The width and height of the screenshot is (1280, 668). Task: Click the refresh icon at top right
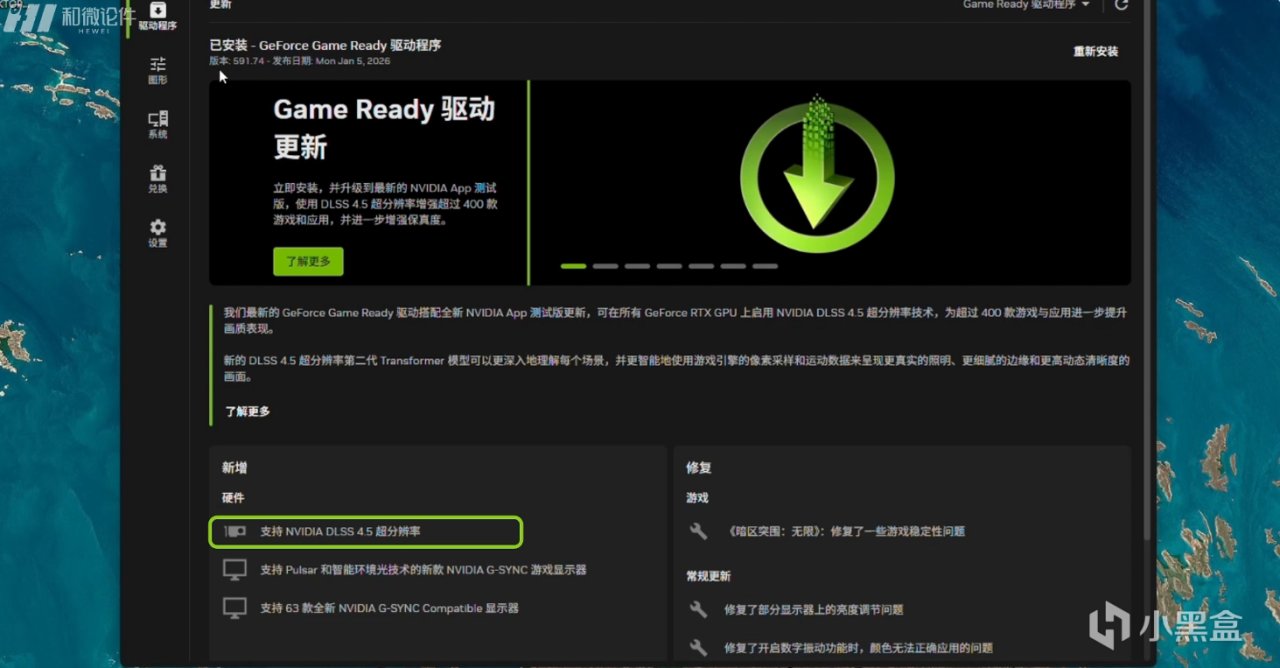click(x=1121, y=5)
